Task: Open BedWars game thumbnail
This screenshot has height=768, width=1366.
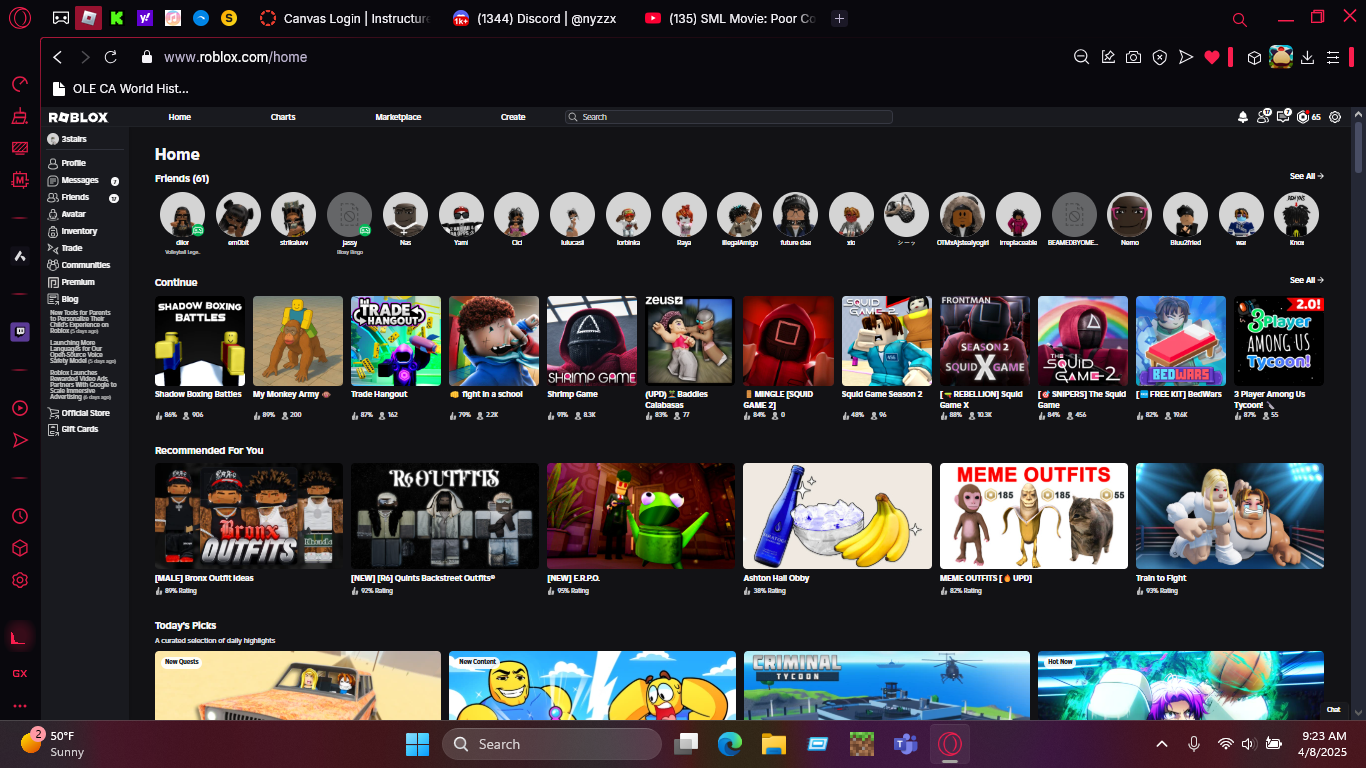Action: [x=1181, y=341]
